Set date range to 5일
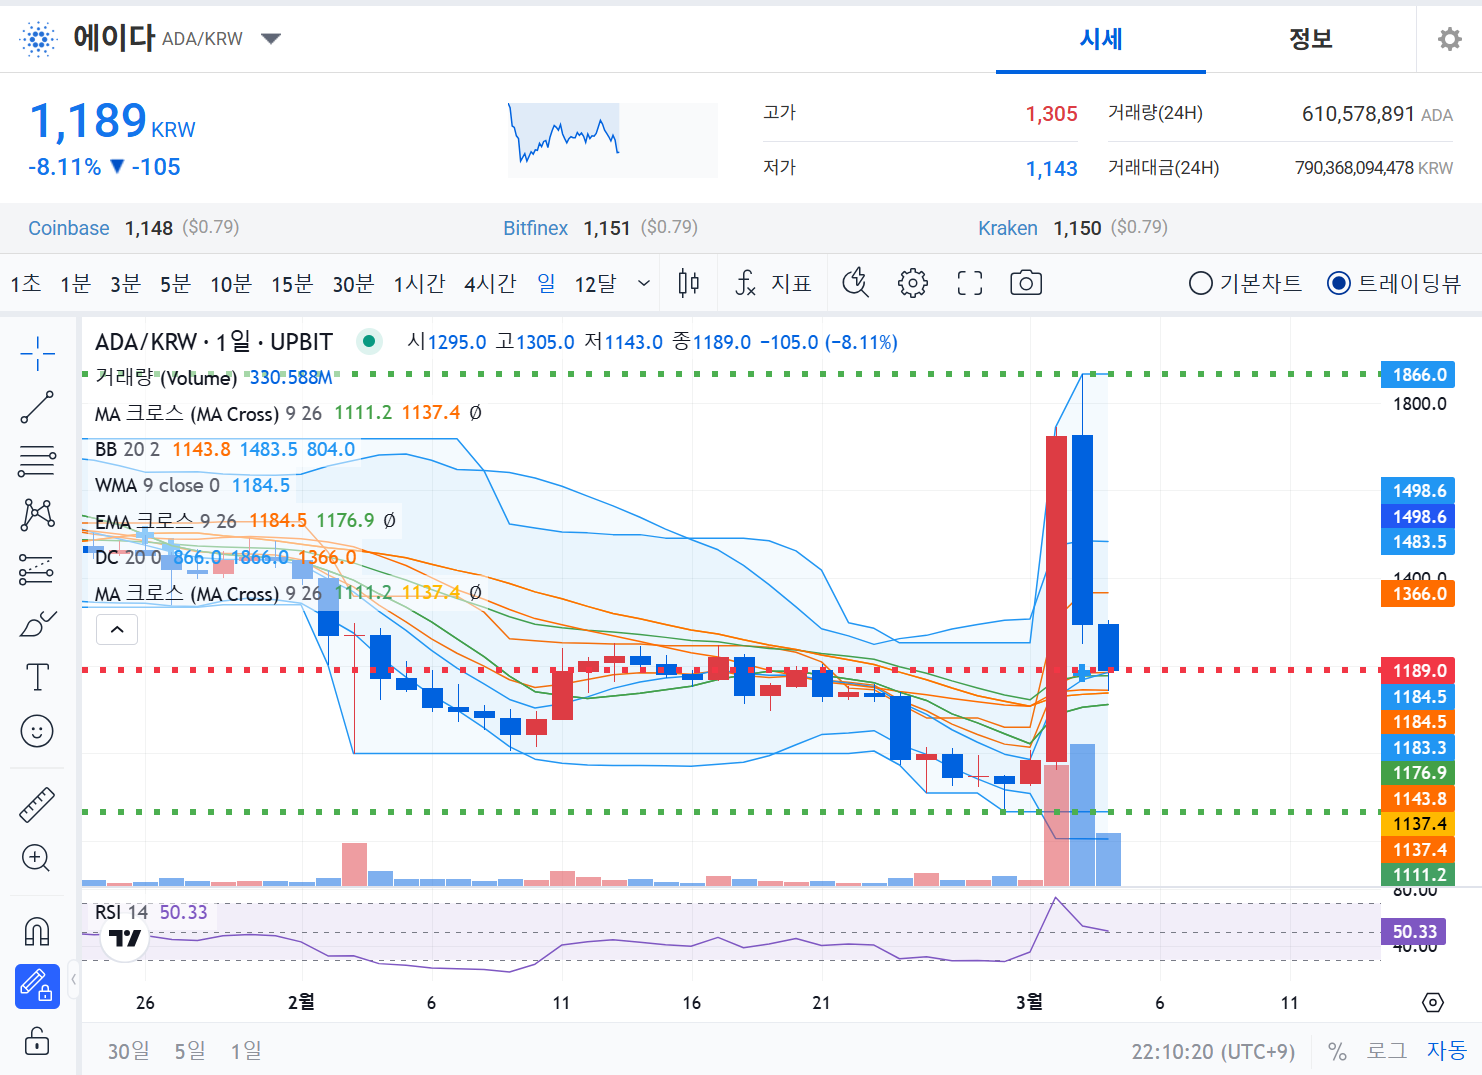Screen dimensions: 1482x1075 click(190, 1051)
